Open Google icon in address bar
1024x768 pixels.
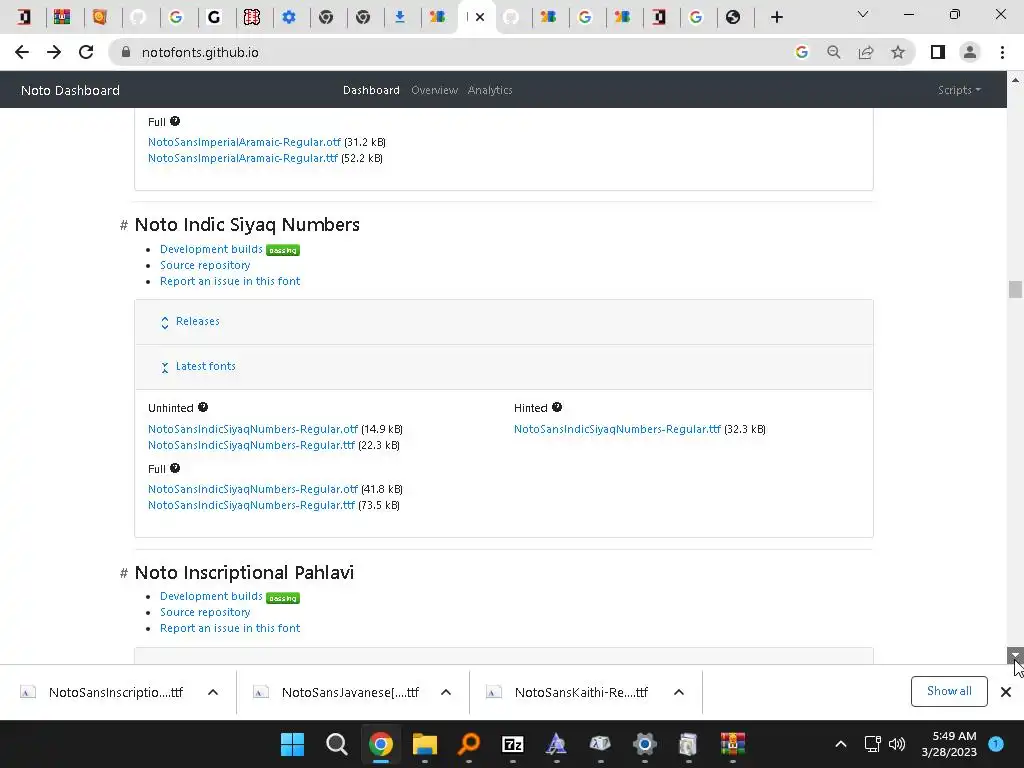coord(802,52)
